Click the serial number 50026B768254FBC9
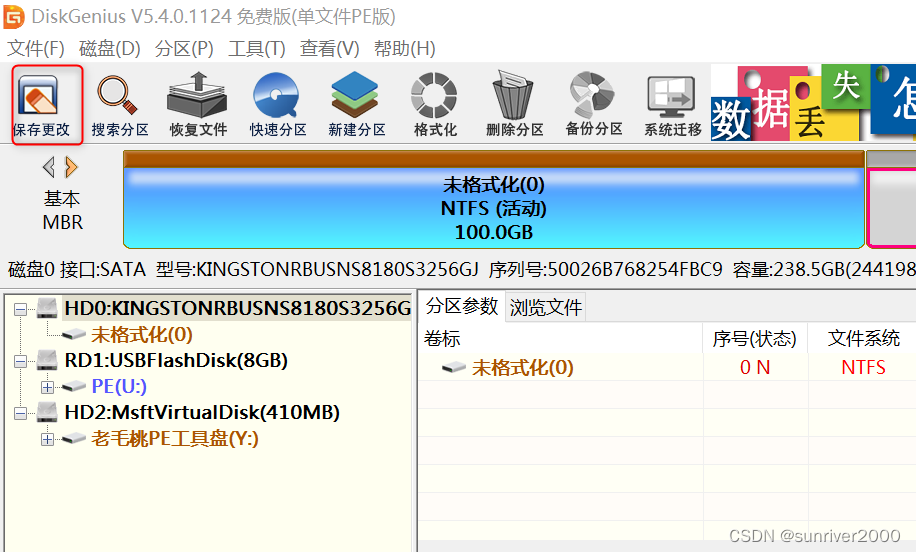This screenshot has height=552, width=916. point(635,269)
